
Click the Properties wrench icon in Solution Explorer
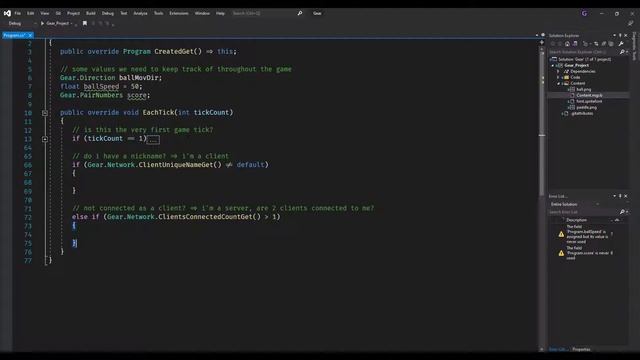point(621,44)
